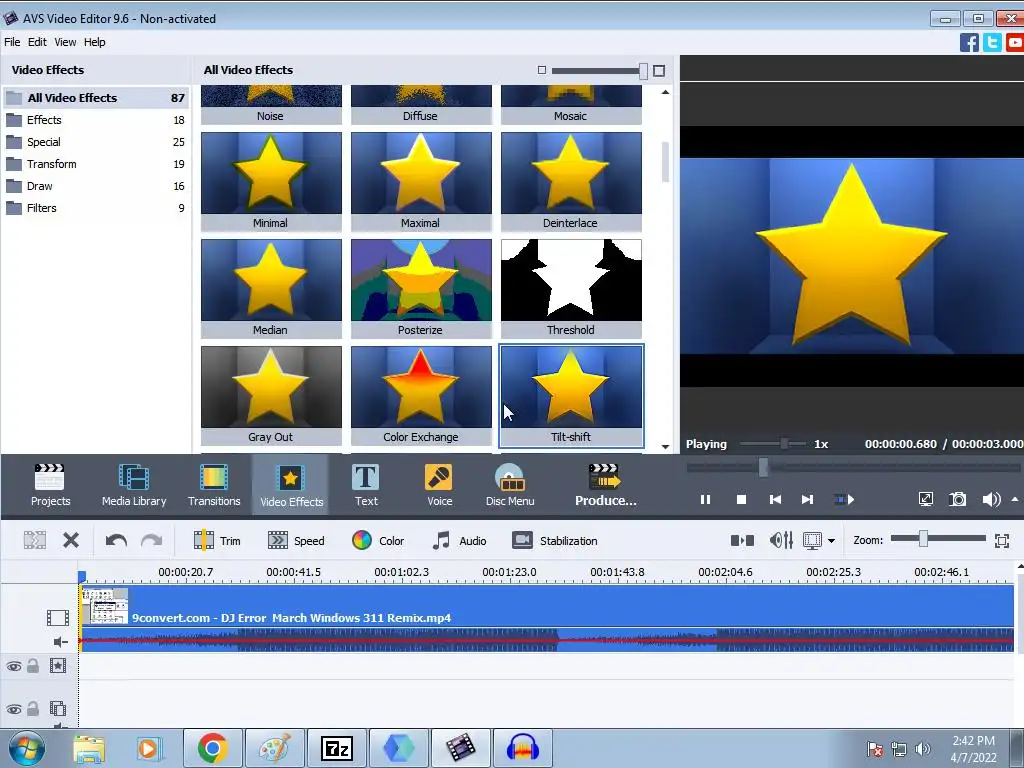
Task: Toggle visibility of the overlay track
Action: coord(14,709)
